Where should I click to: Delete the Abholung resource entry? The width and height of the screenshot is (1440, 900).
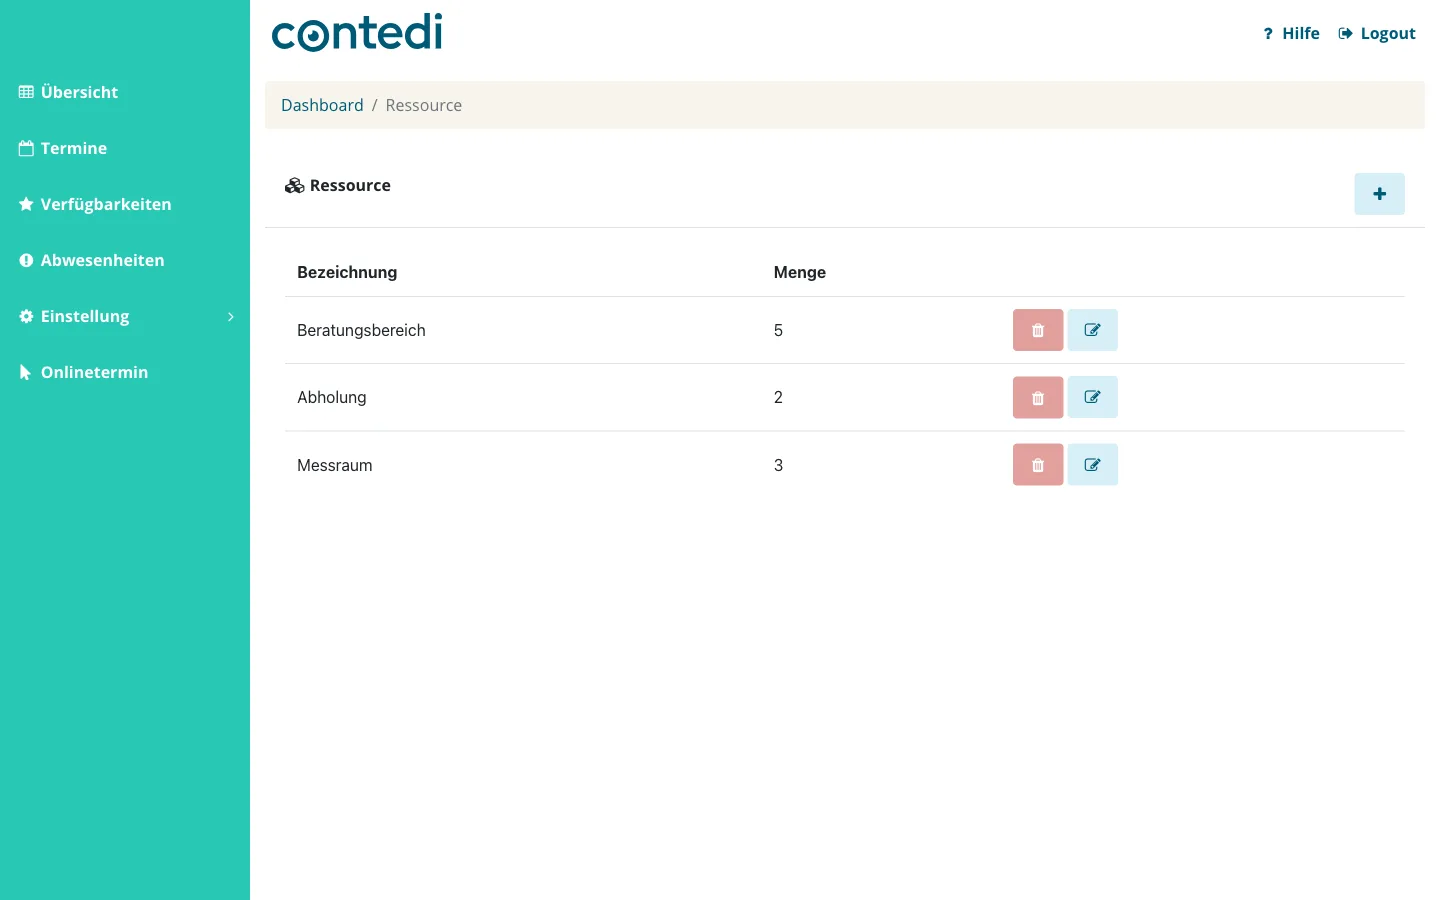tap(1038, 397)
